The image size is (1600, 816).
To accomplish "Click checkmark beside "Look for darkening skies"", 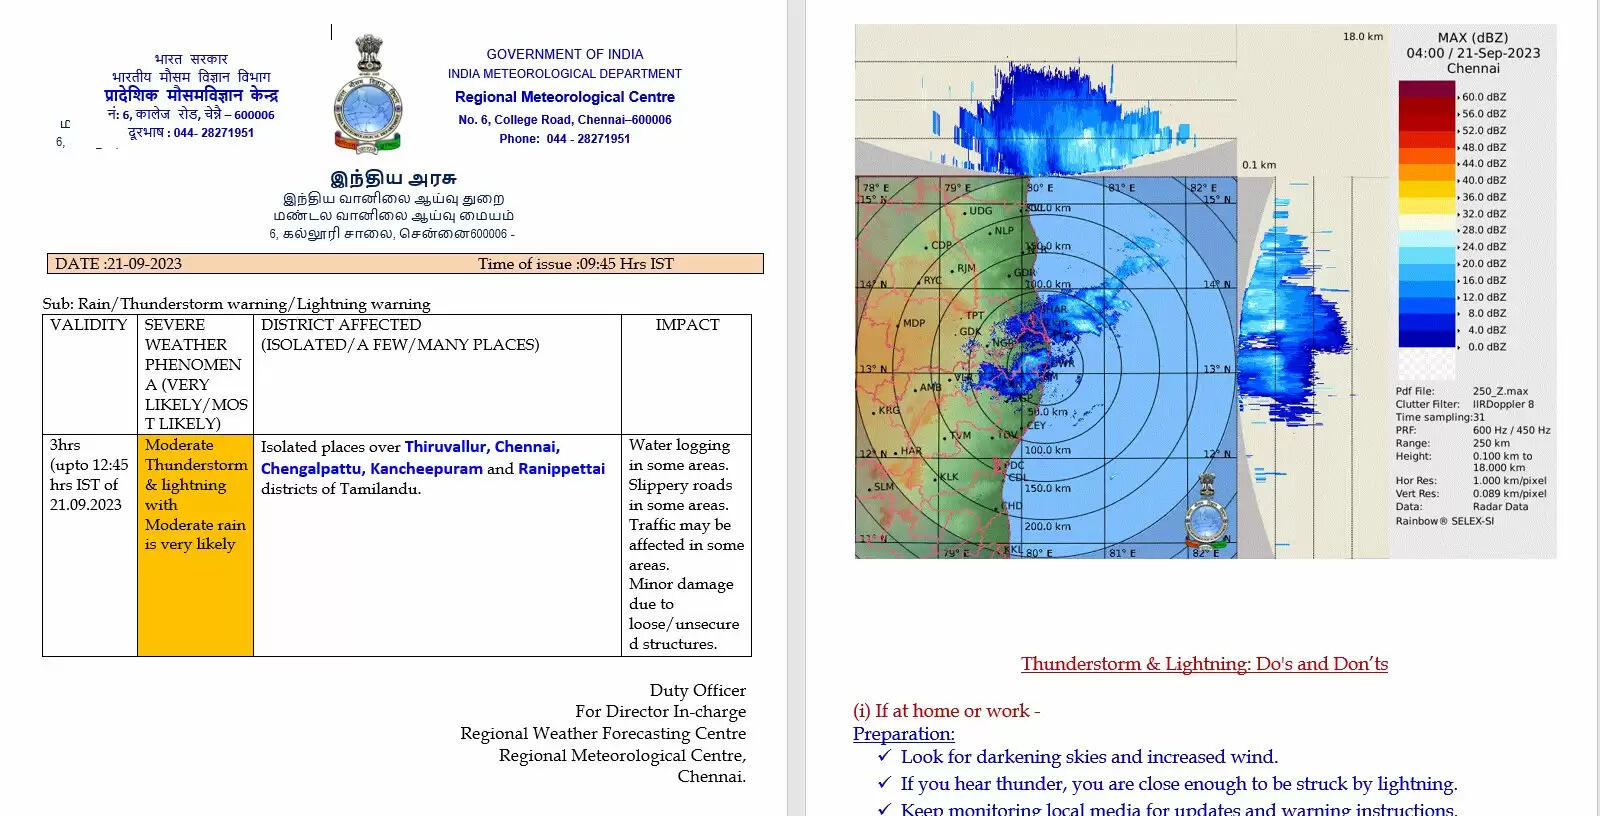I will point(884,757).
